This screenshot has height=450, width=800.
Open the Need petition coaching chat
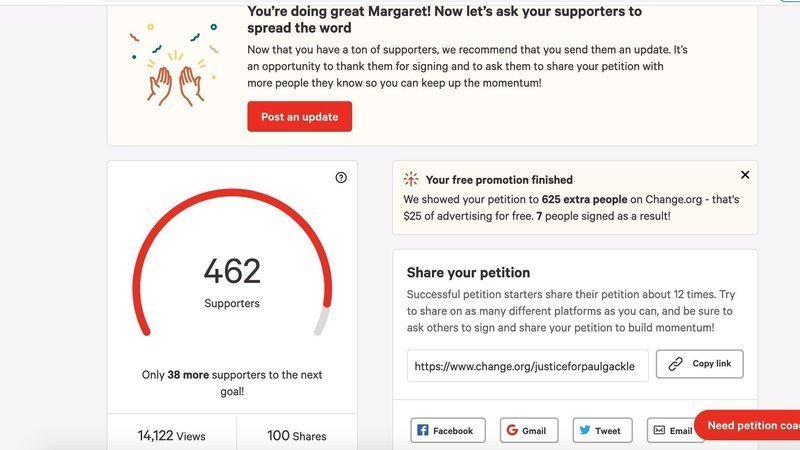[748, 425]
